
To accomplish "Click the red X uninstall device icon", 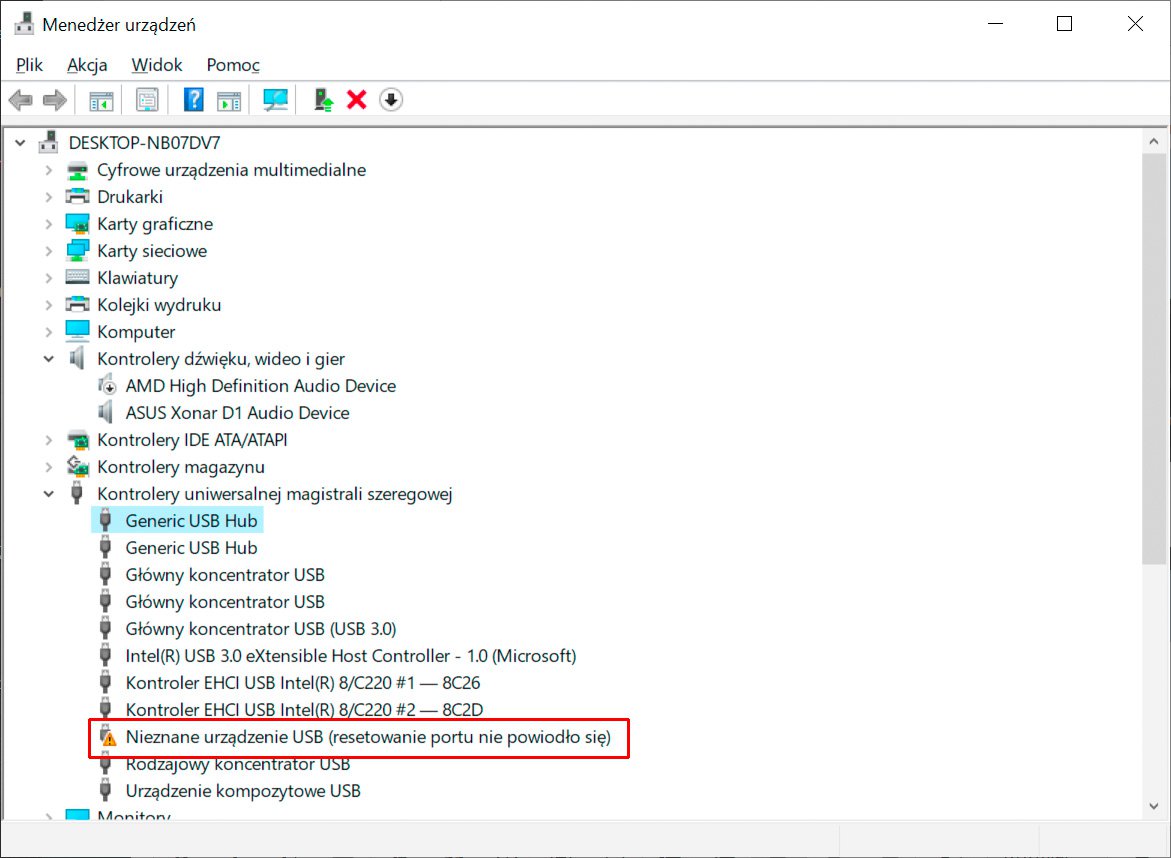I will [356, 99].
